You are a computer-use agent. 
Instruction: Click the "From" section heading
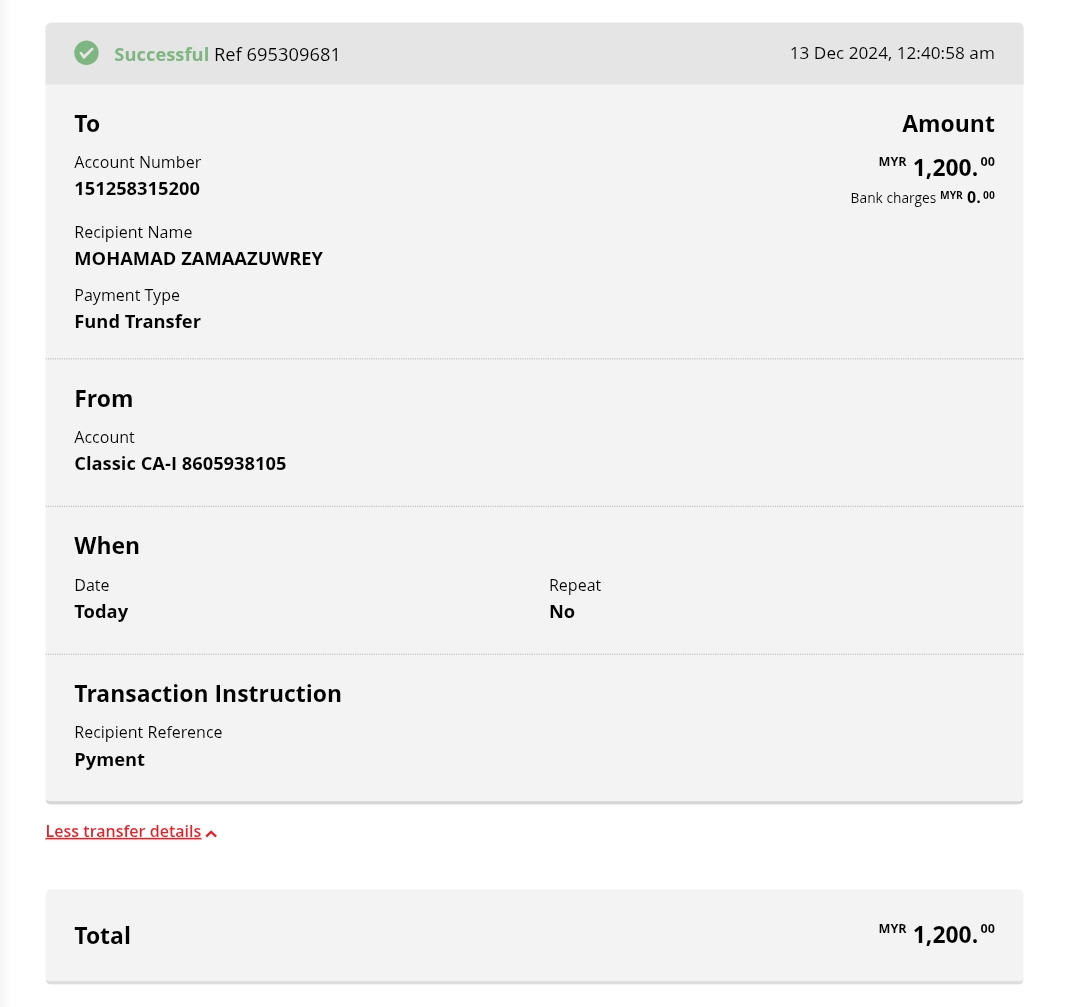tap(103, 398)
